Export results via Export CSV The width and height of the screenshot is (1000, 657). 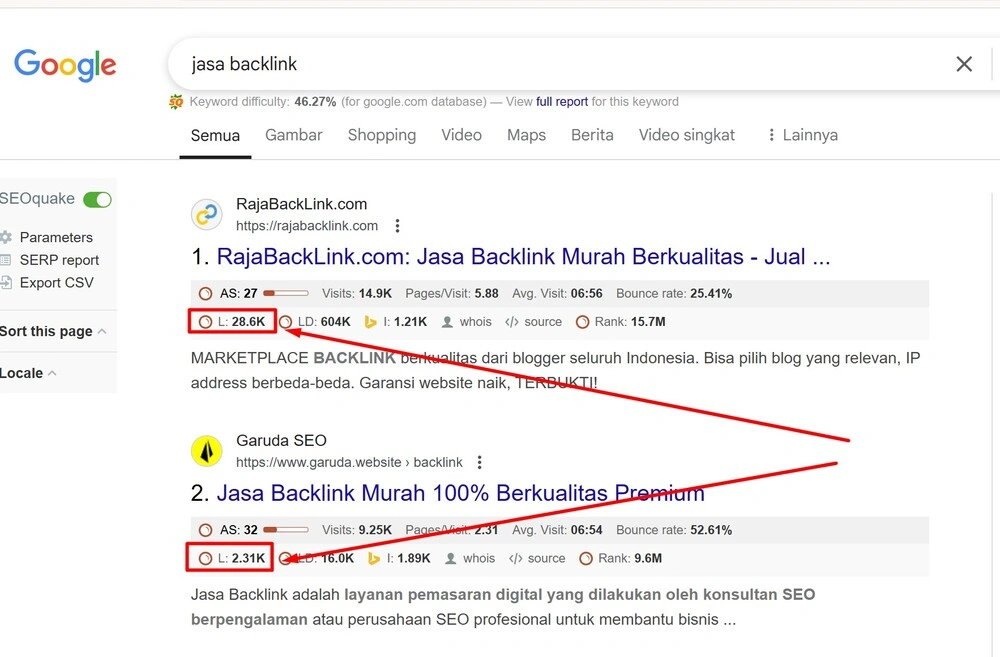57,283
